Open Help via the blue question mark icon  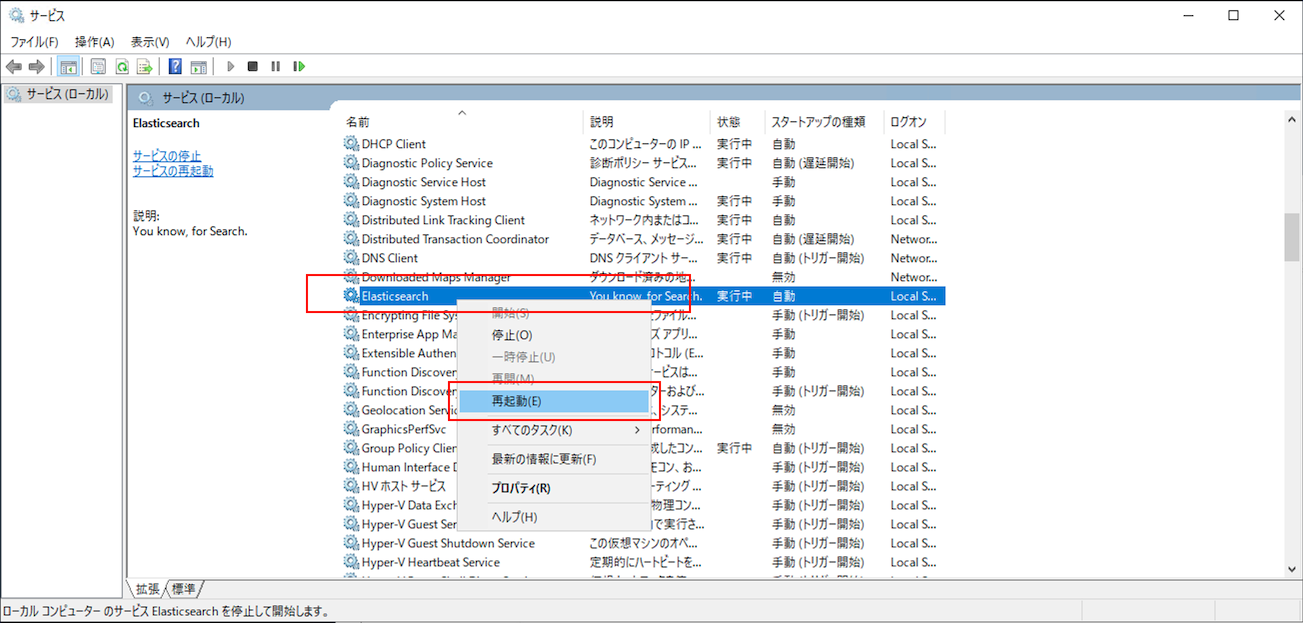click(173, 66)
